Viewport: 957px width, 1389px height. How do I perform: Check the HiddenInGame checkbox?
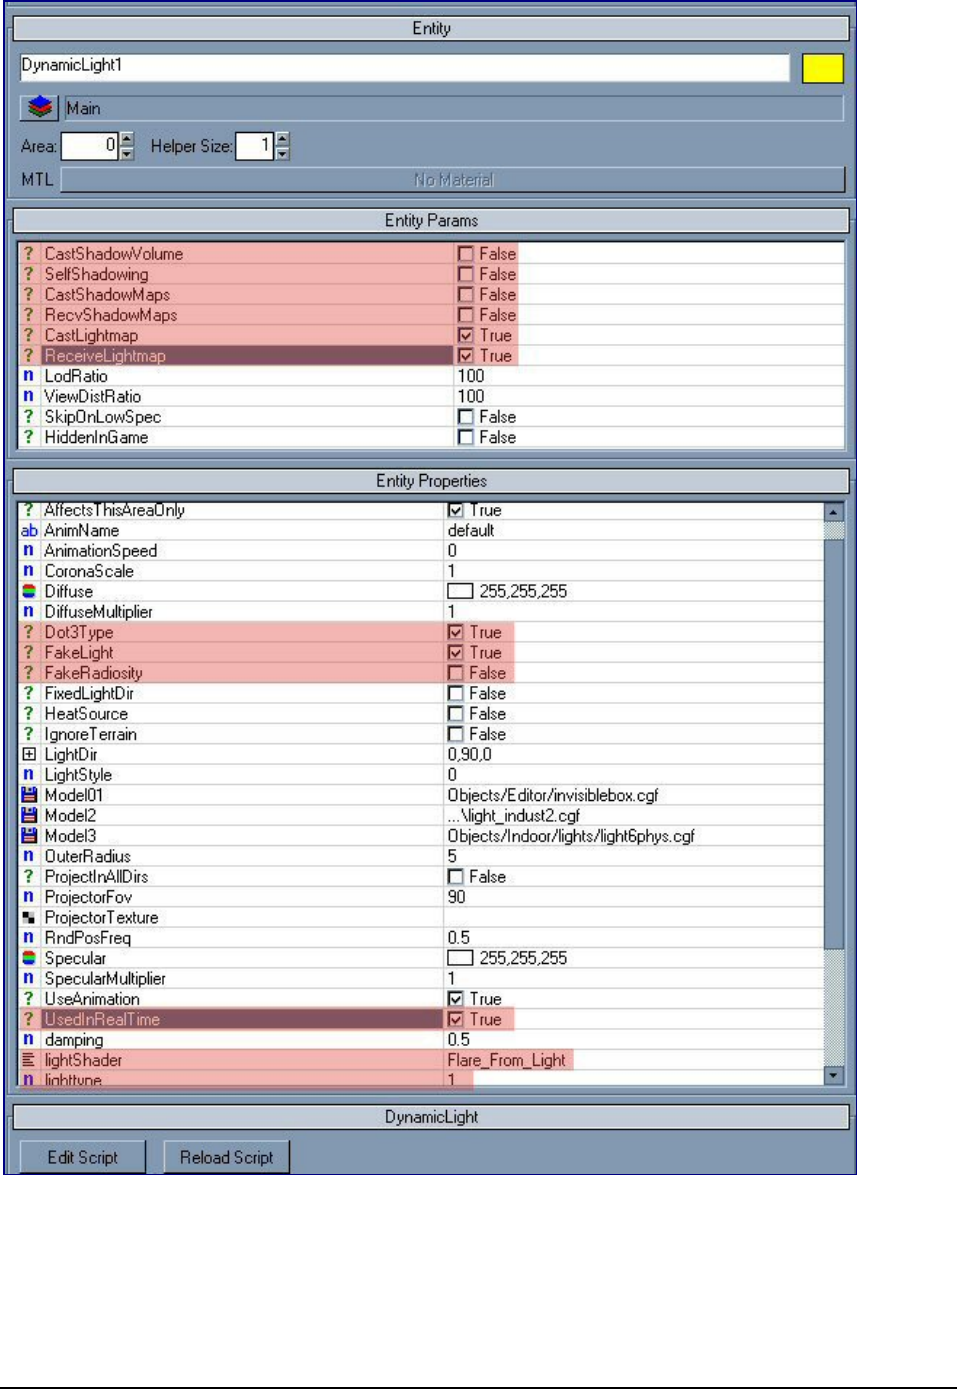coord(465,437)
